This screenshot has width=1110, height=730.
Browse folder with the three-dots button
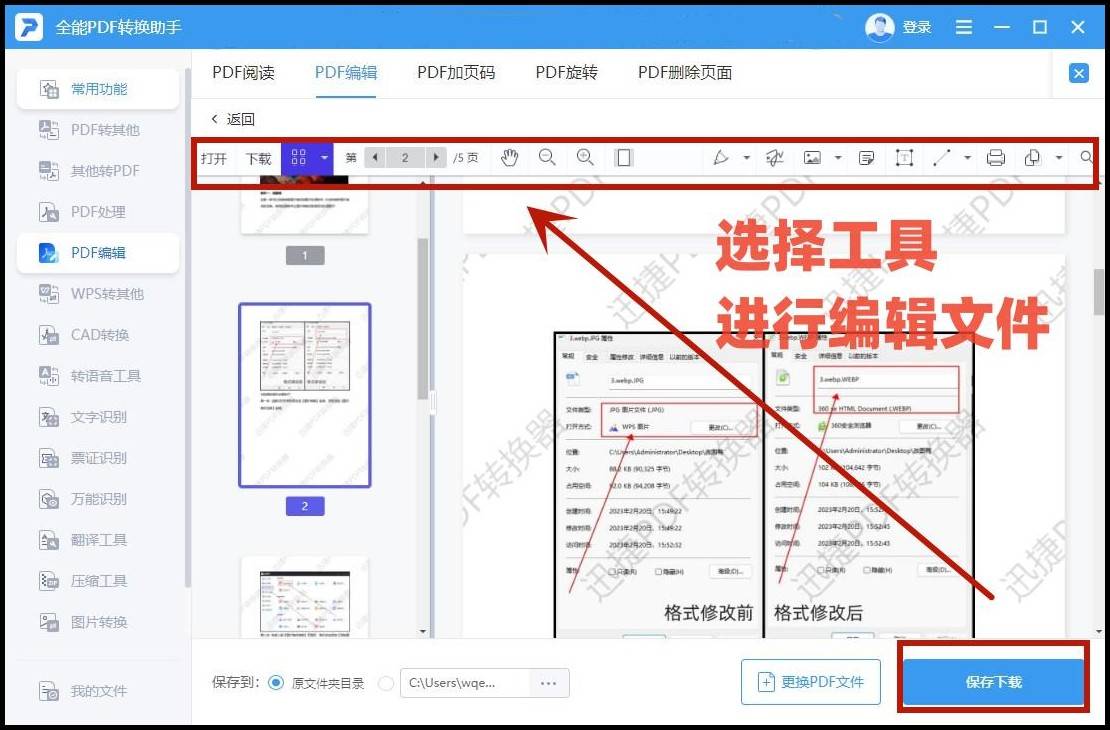(549, 683)
